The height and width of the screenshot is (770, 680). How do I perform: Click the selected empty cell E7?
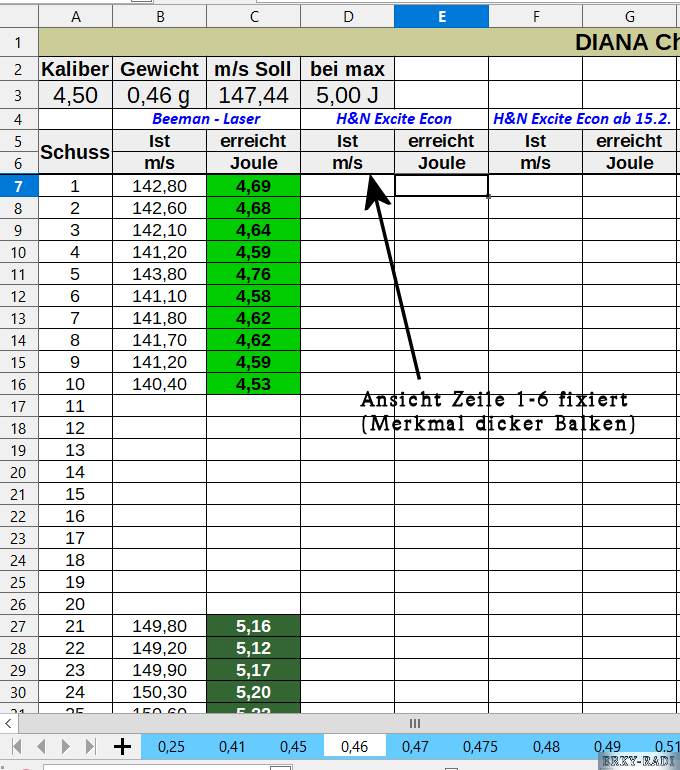tap(441, 186)
